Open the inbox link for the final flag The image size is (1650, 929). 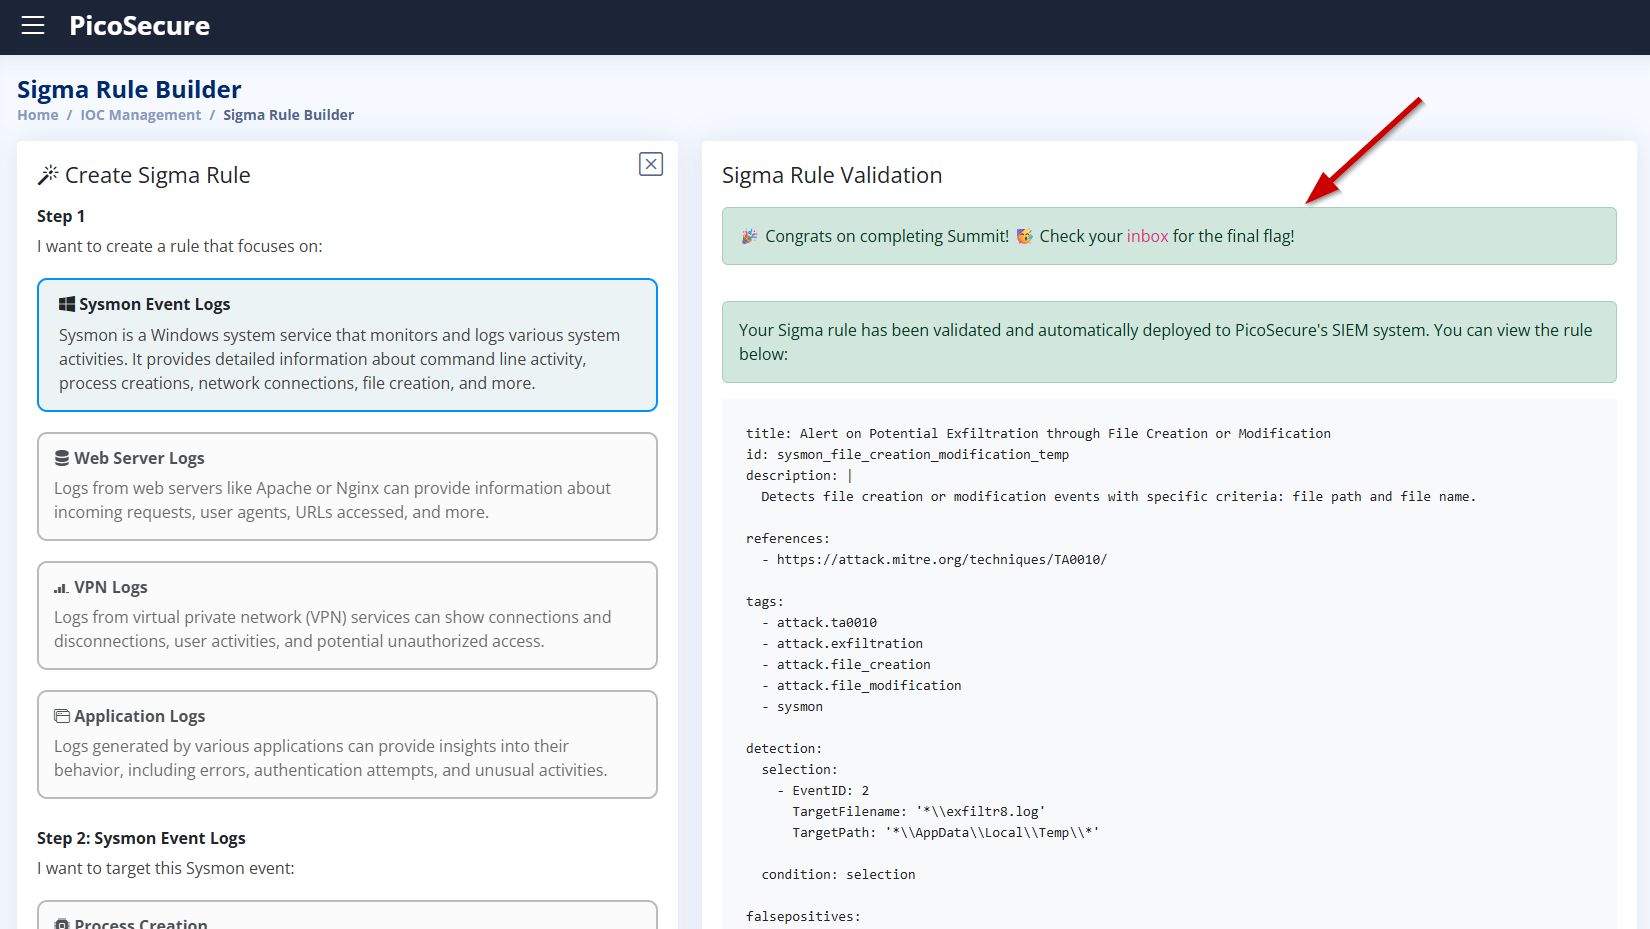(1147, 236)
